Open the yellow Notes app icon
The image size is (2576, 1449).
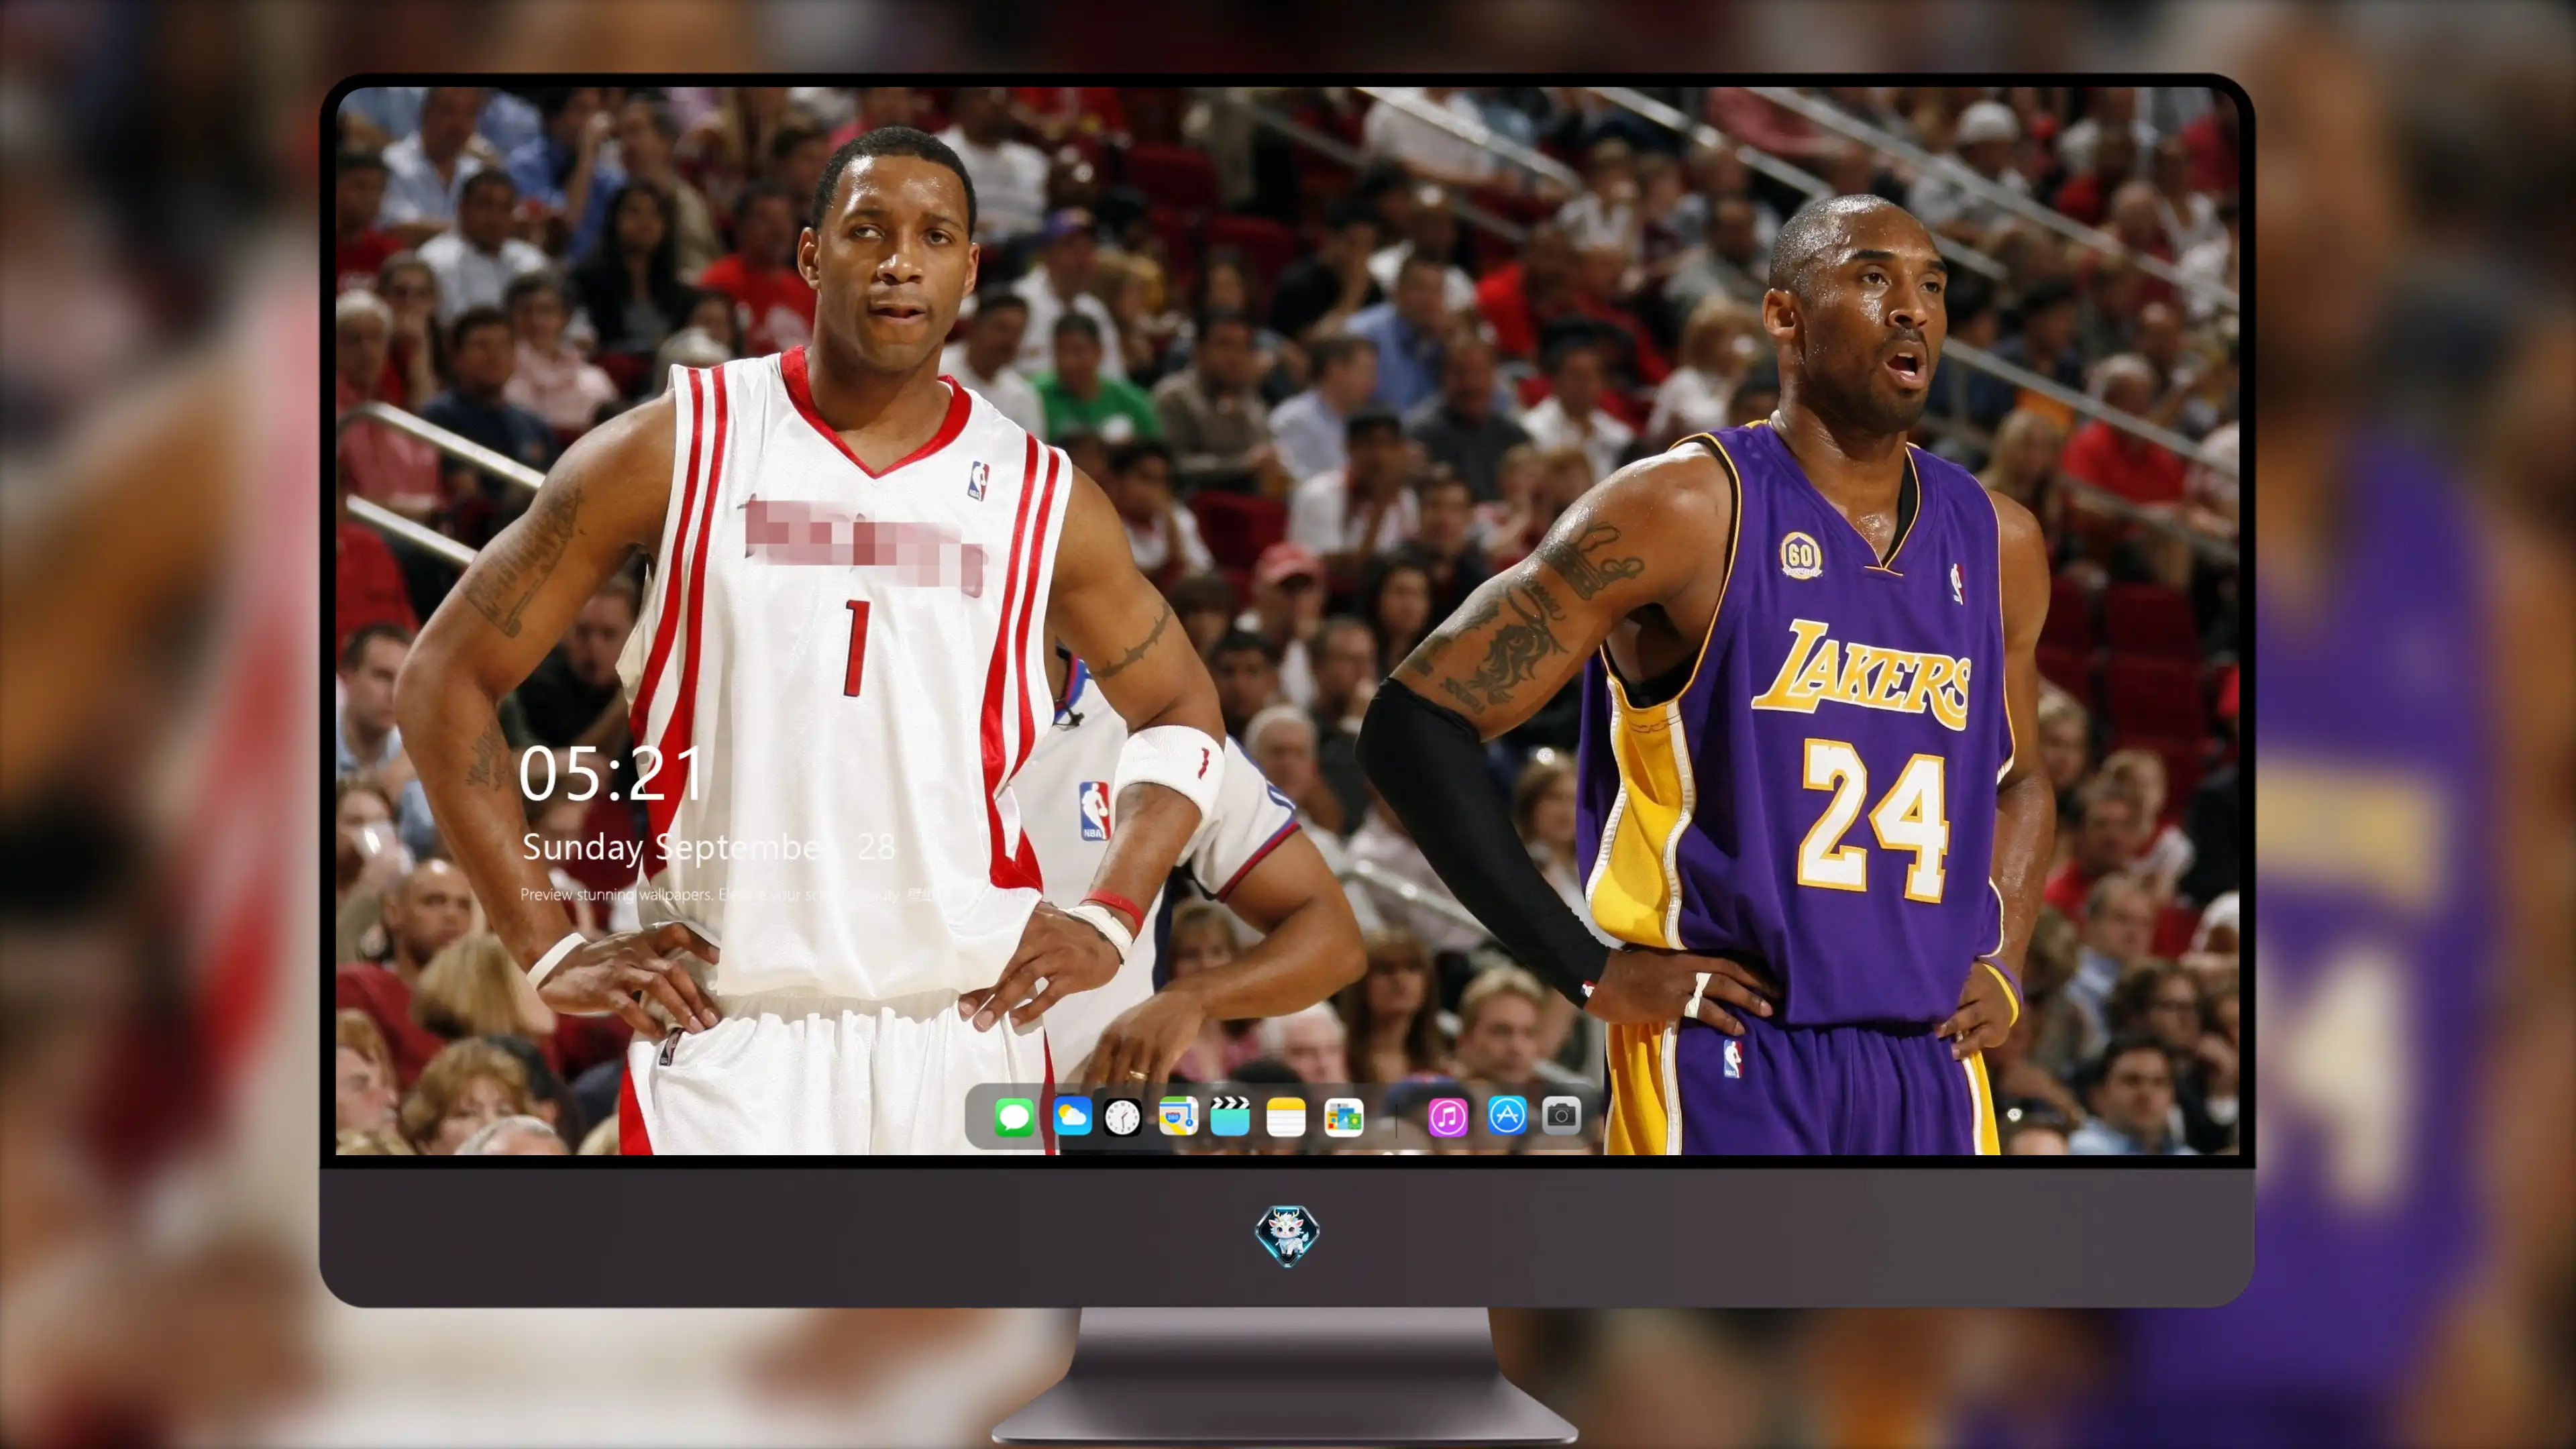(1286, 1116)
